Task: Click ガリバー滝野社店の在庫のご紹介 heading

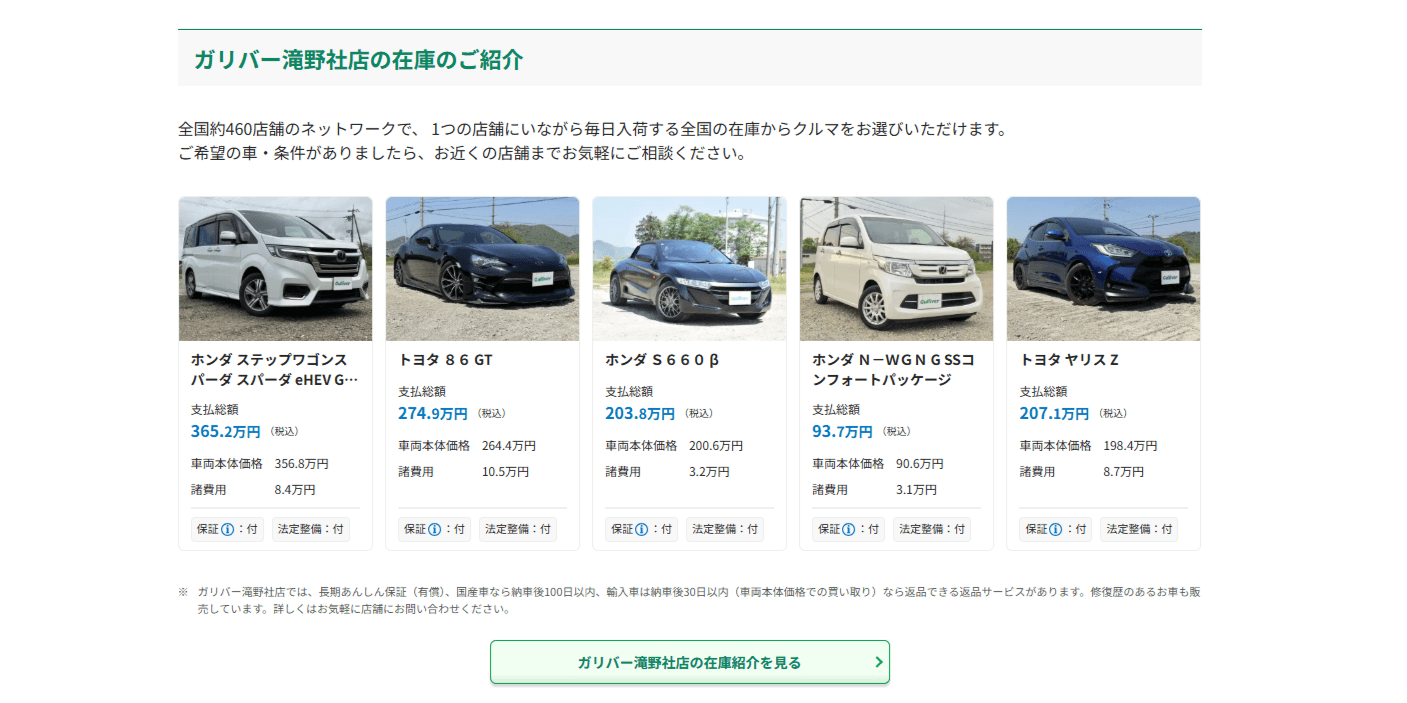Action: click(x=358, y=59)
